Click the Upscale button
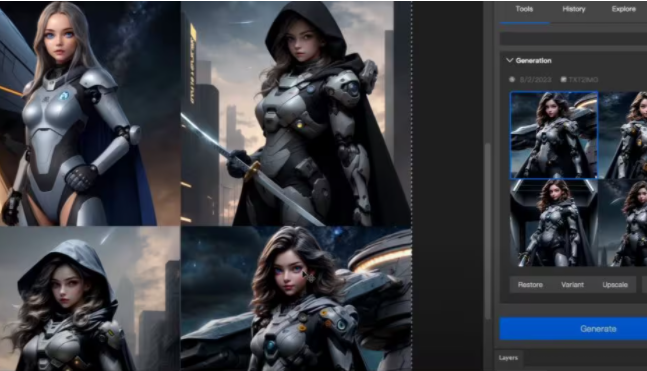 pos(615,285)
